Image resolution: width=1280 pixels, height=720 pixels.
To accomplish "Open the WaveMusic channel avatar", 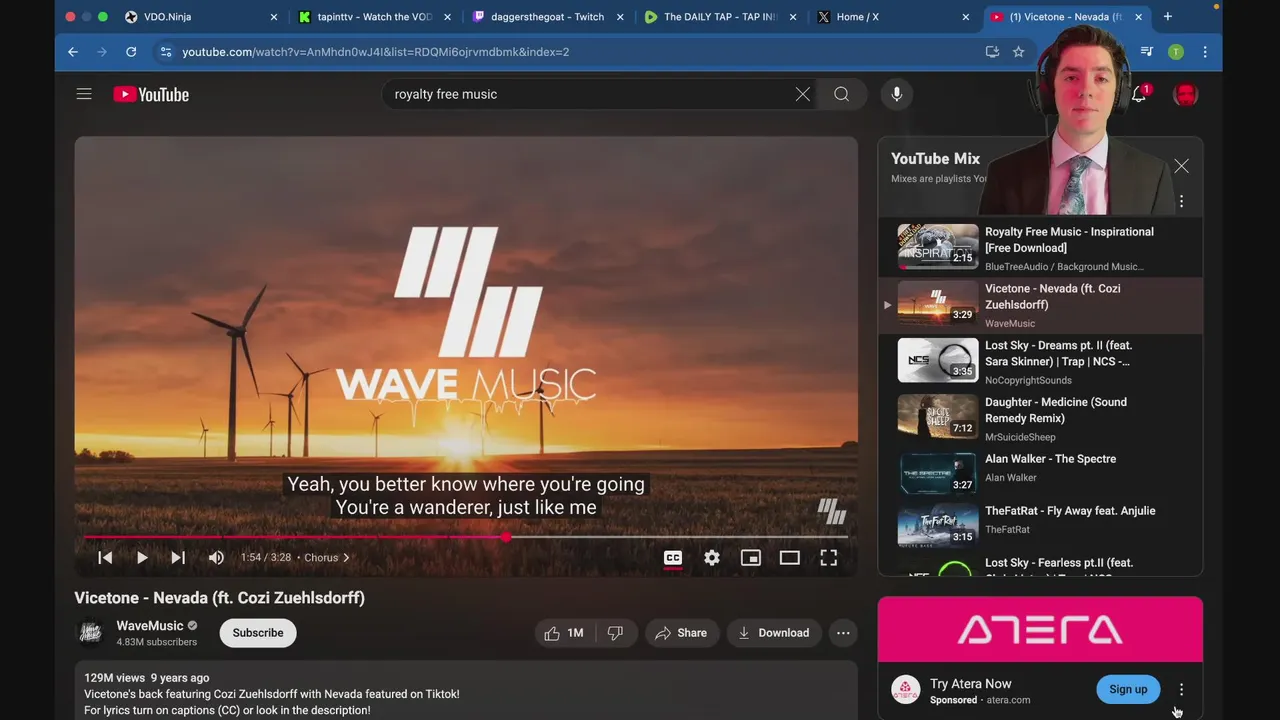I will (x=91, y=633).
